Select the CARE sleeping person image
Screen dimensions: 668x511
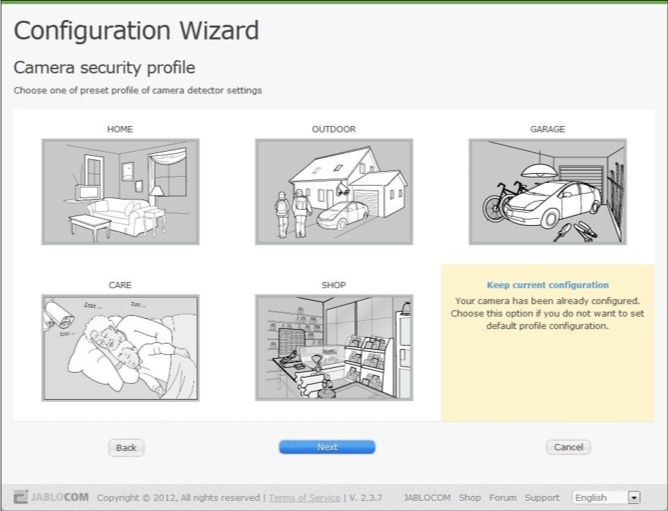(x=120, y=347)
